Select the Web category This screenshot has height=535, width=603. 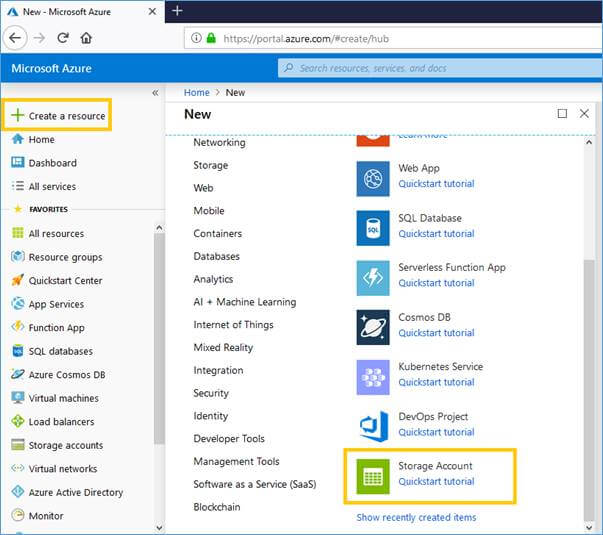pyautogui.click(x=203, y=188)
